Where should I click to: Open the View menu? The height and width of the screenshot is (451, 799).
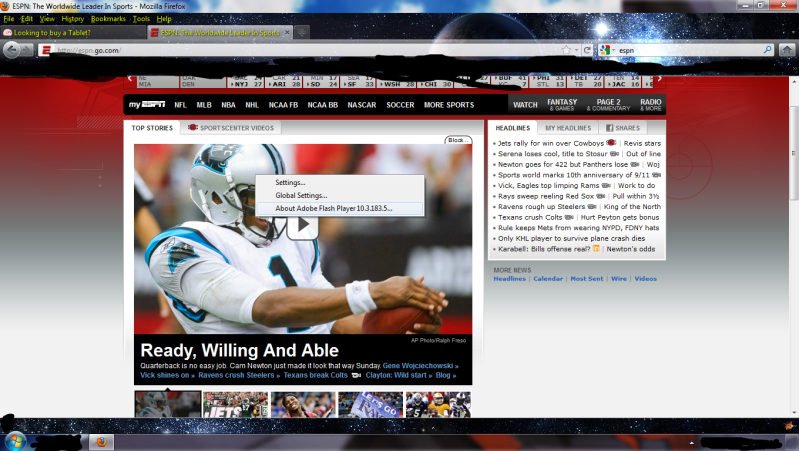[47, 19]
